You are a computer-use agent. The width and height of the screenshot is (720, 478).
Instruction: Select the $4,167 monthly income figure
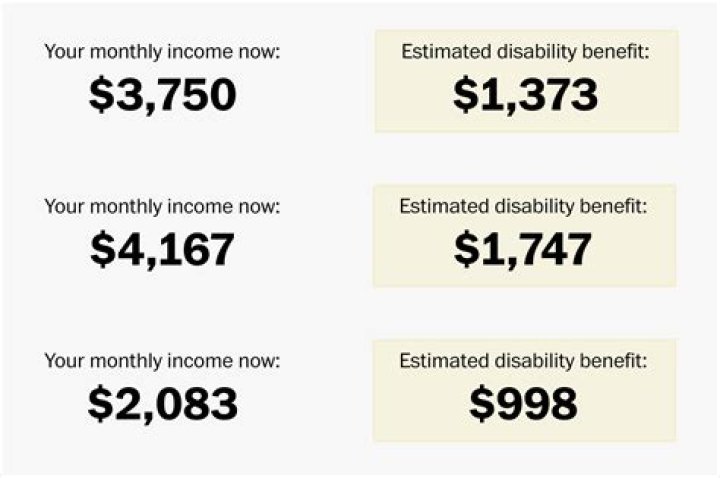pyautogui.click(x=163, y=250)
